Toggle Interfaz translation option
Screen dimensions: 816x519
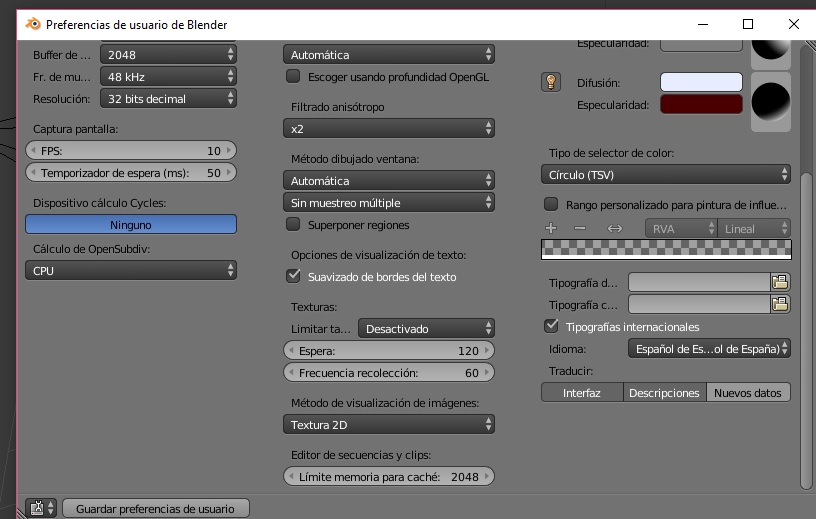click(x=582, y=393)
